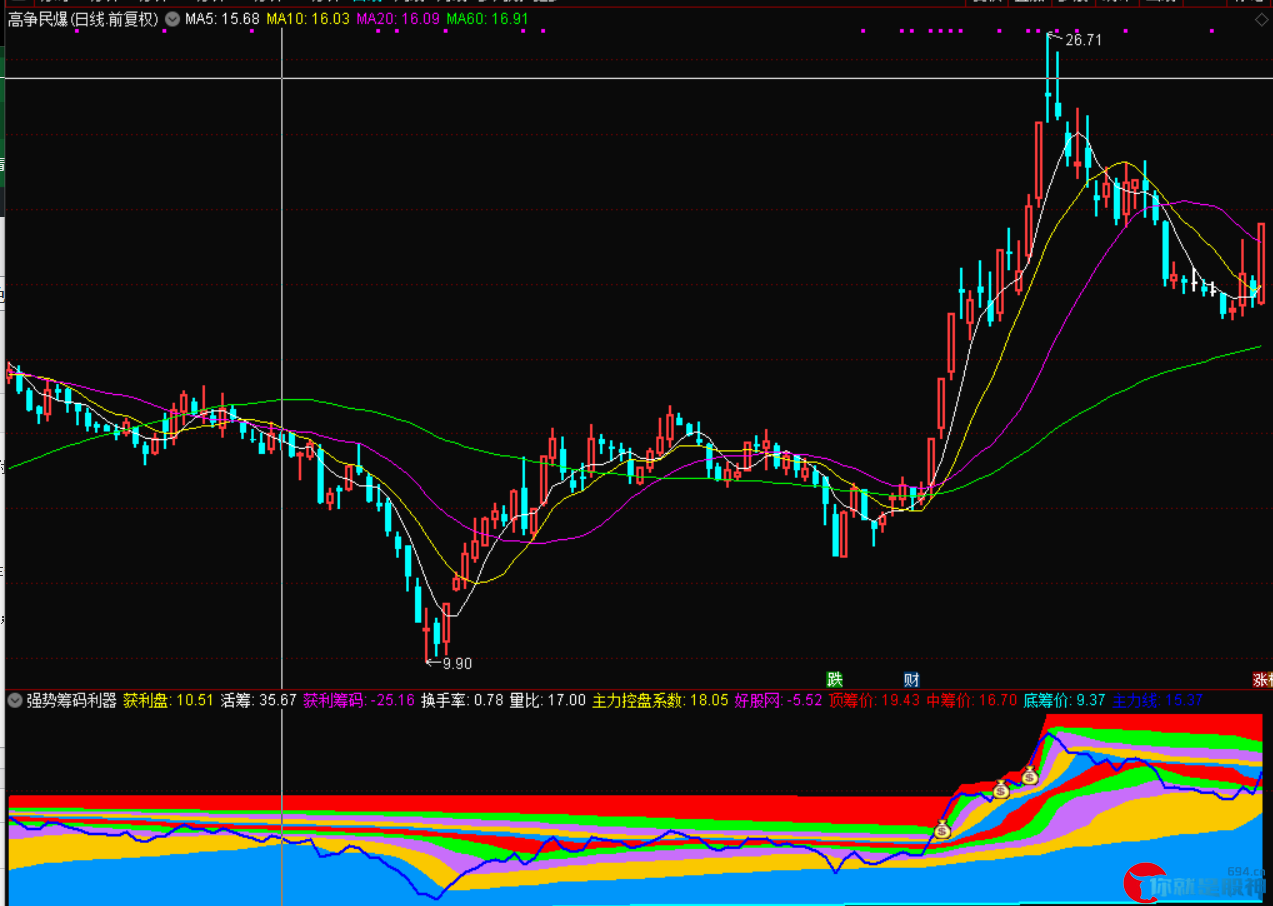Viewport: 1273px width, 906px height.
Task: Click the 顶筹价: 19.43 value
Action: pyautogui.click(x=874, y=700)
